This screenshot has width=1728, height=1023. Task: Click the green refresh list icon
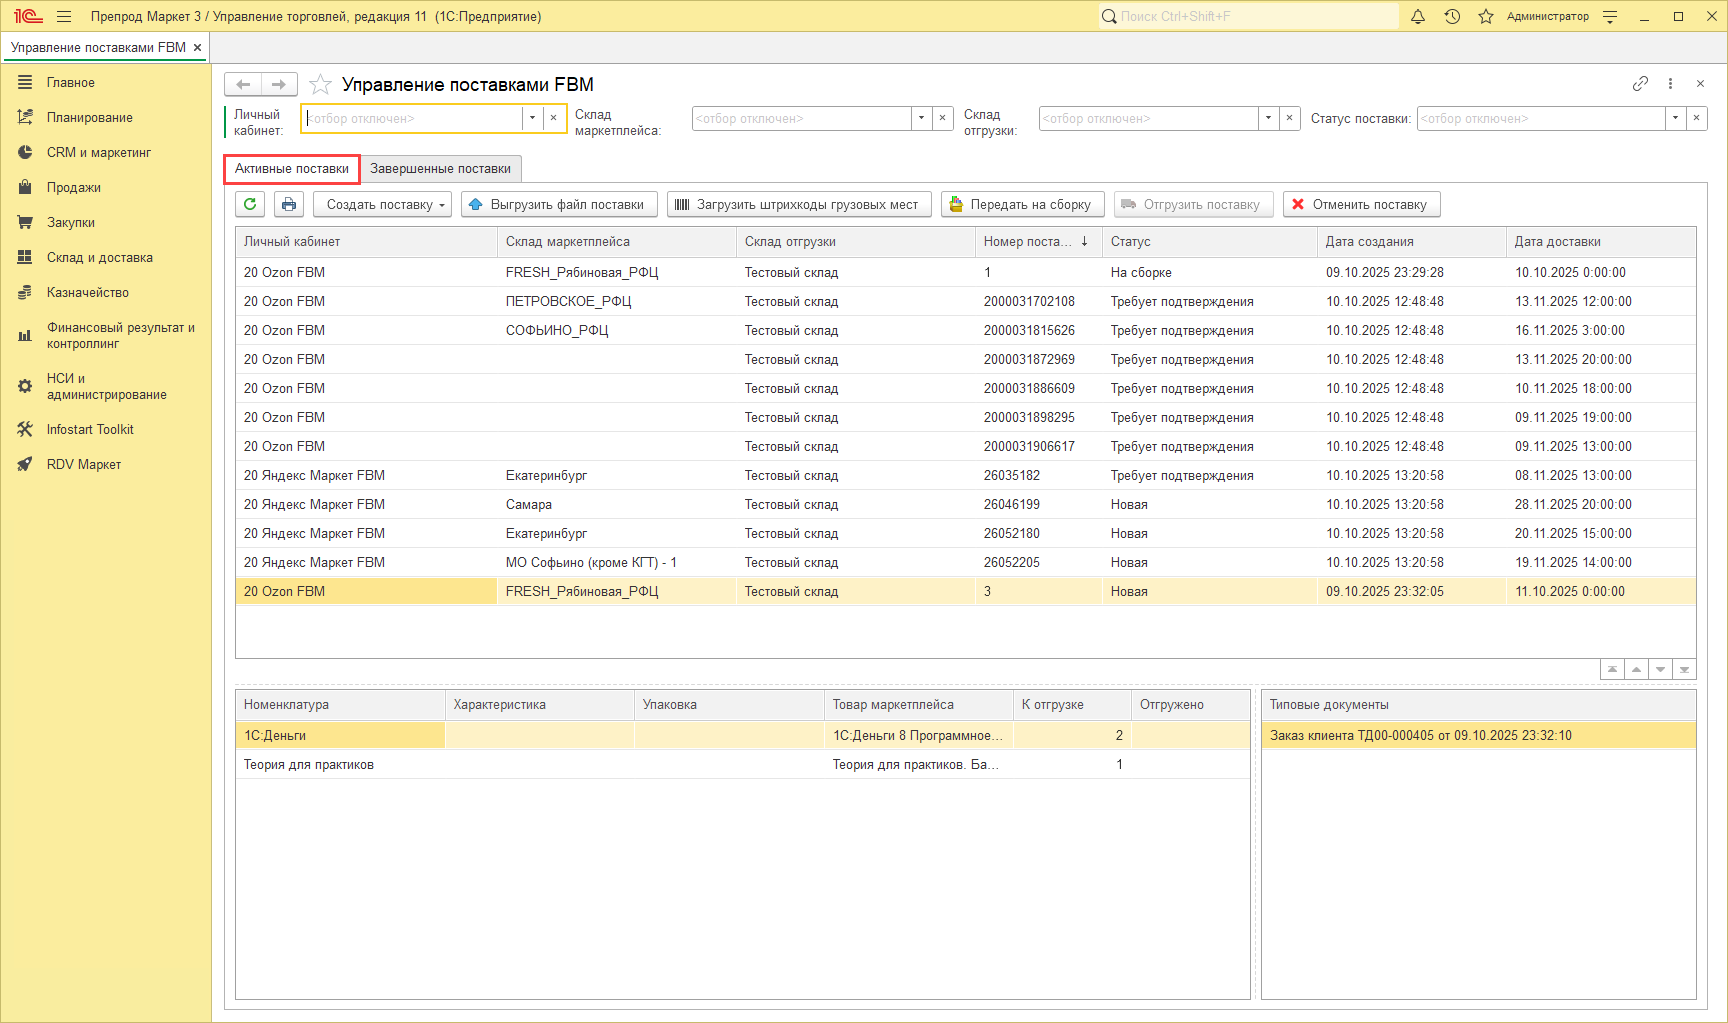tap(250, 204)
